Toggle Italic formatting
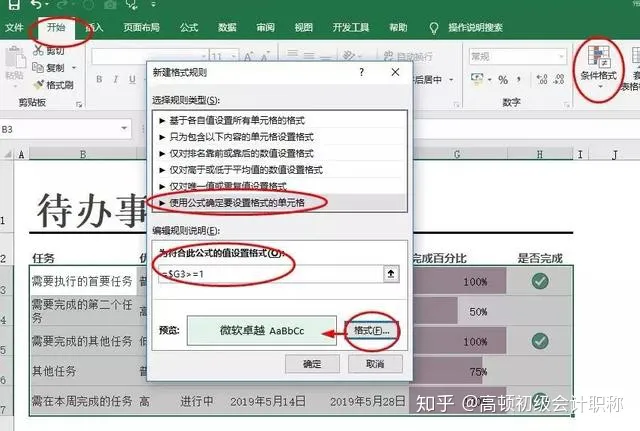The image size is (640, 431). (x=116, y=79)
